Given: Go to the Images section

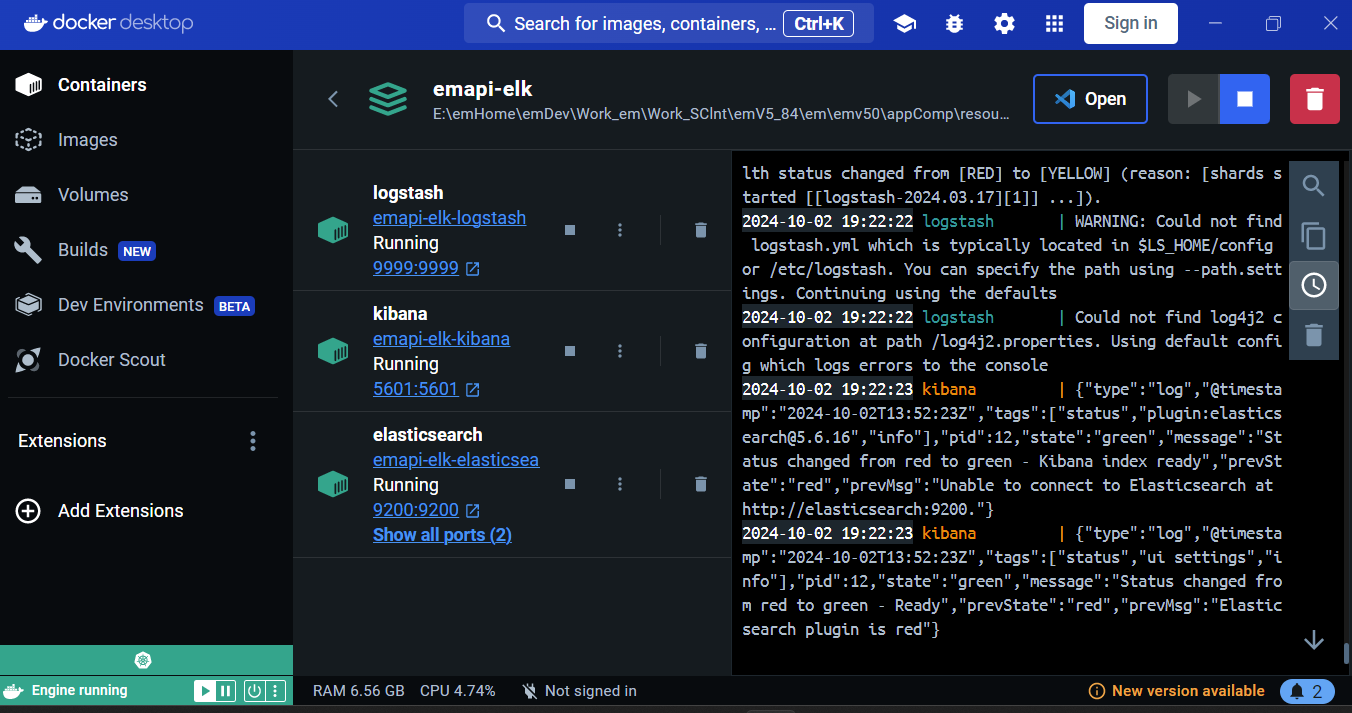Looking at the screenshot, I should (87, 140).
